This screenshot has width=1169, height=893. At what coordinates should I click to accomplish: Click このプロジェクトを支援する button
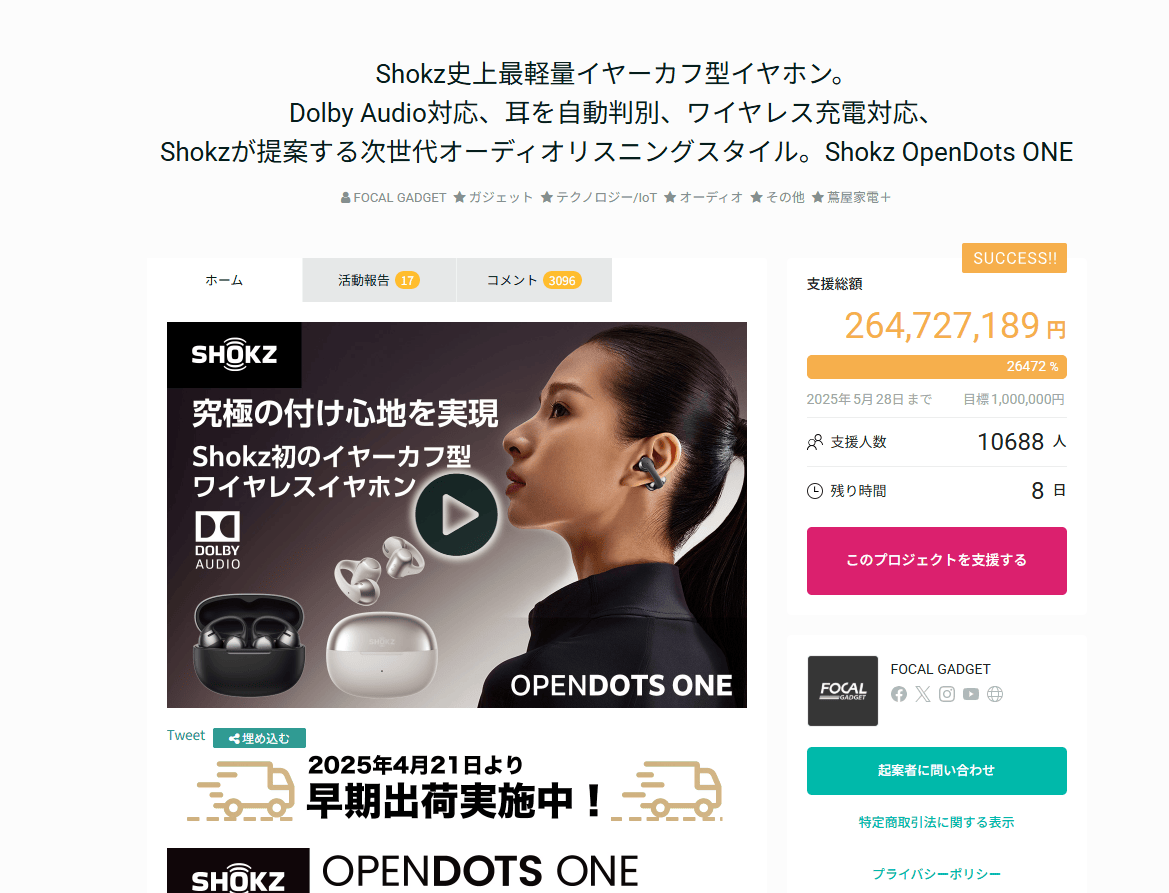click(x=936, y=561)
